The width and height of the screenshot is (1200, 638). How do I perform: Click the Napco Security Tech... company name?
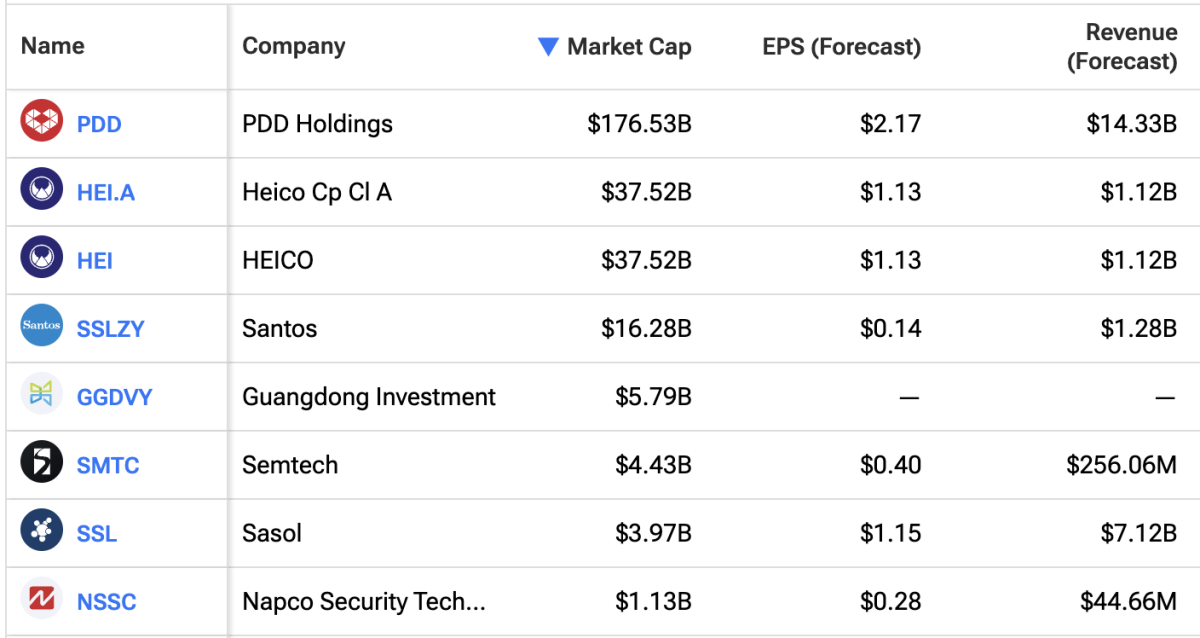coord(363,602)
